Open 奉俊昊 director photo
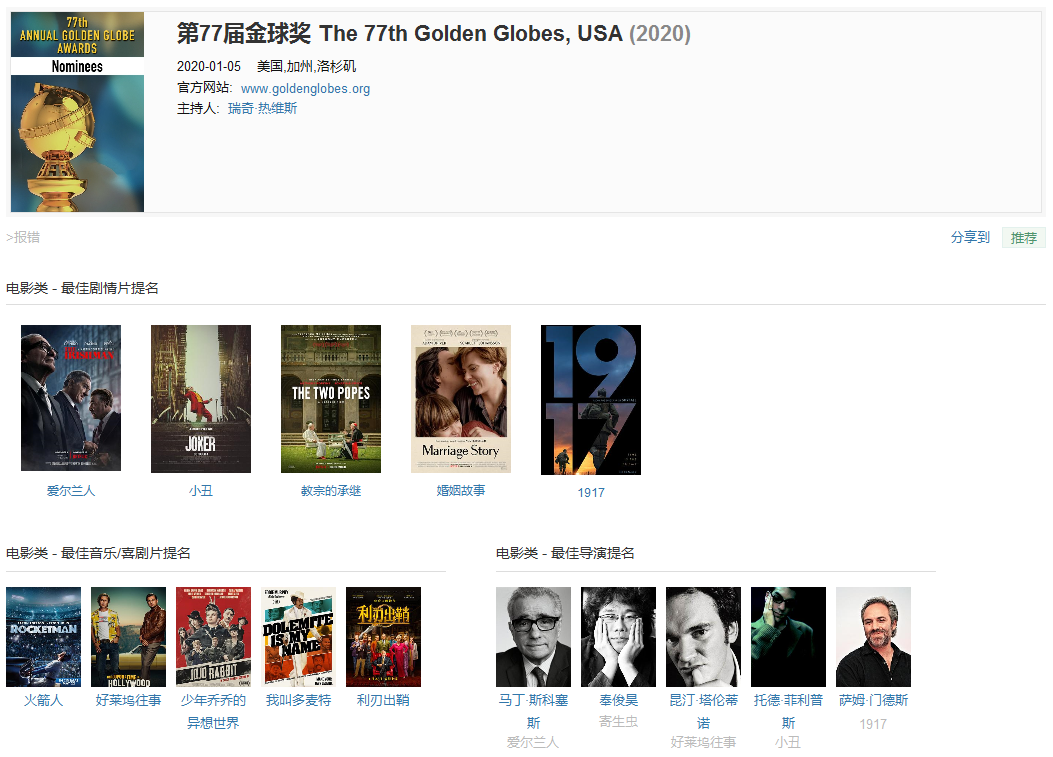The image size is (1053, 757). click(619, 637)
